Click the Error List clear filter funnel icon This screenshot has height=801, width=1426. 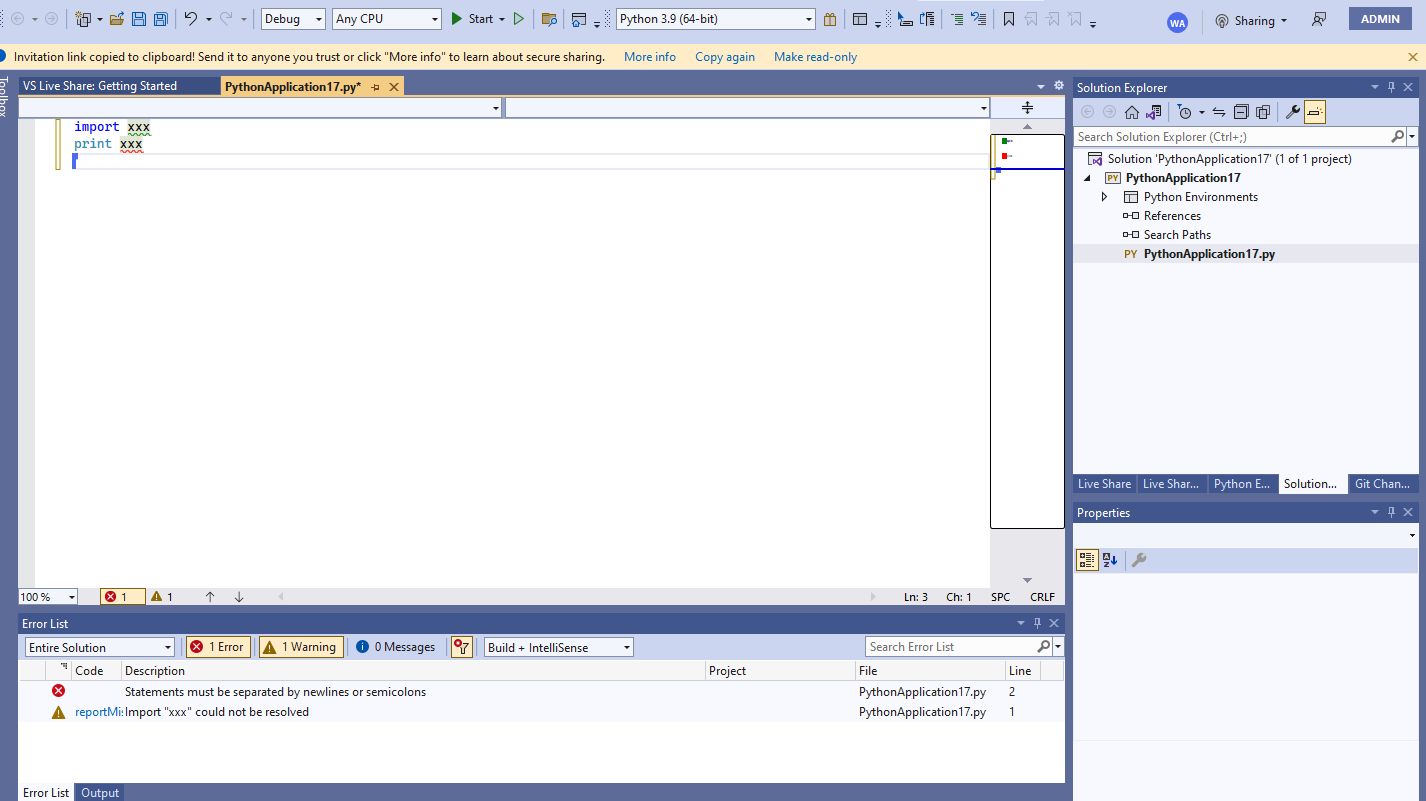point(461,647)
